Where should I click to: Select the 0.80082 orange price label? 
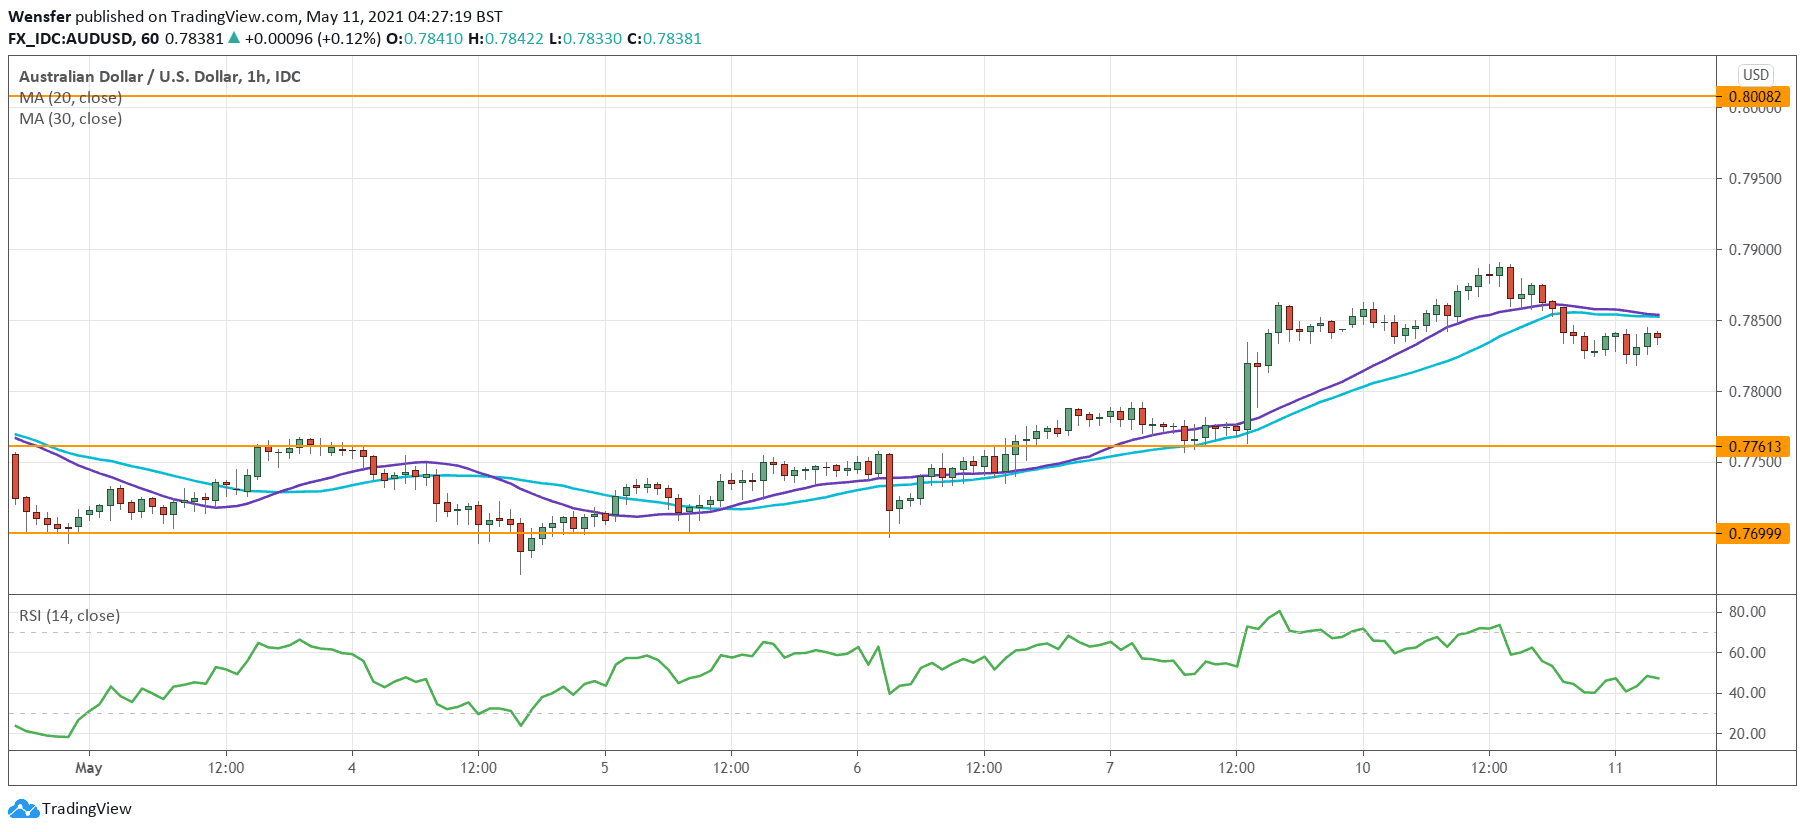[1754, 97]
